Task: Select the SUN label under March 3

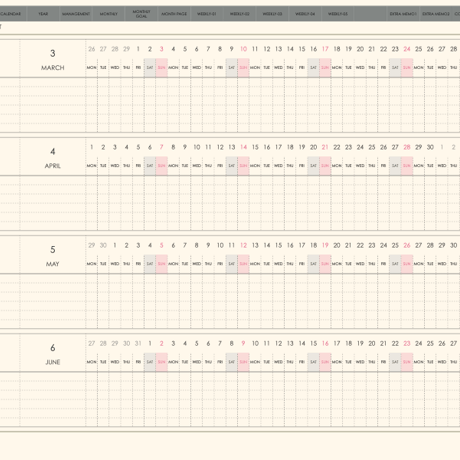Action: 161,68
